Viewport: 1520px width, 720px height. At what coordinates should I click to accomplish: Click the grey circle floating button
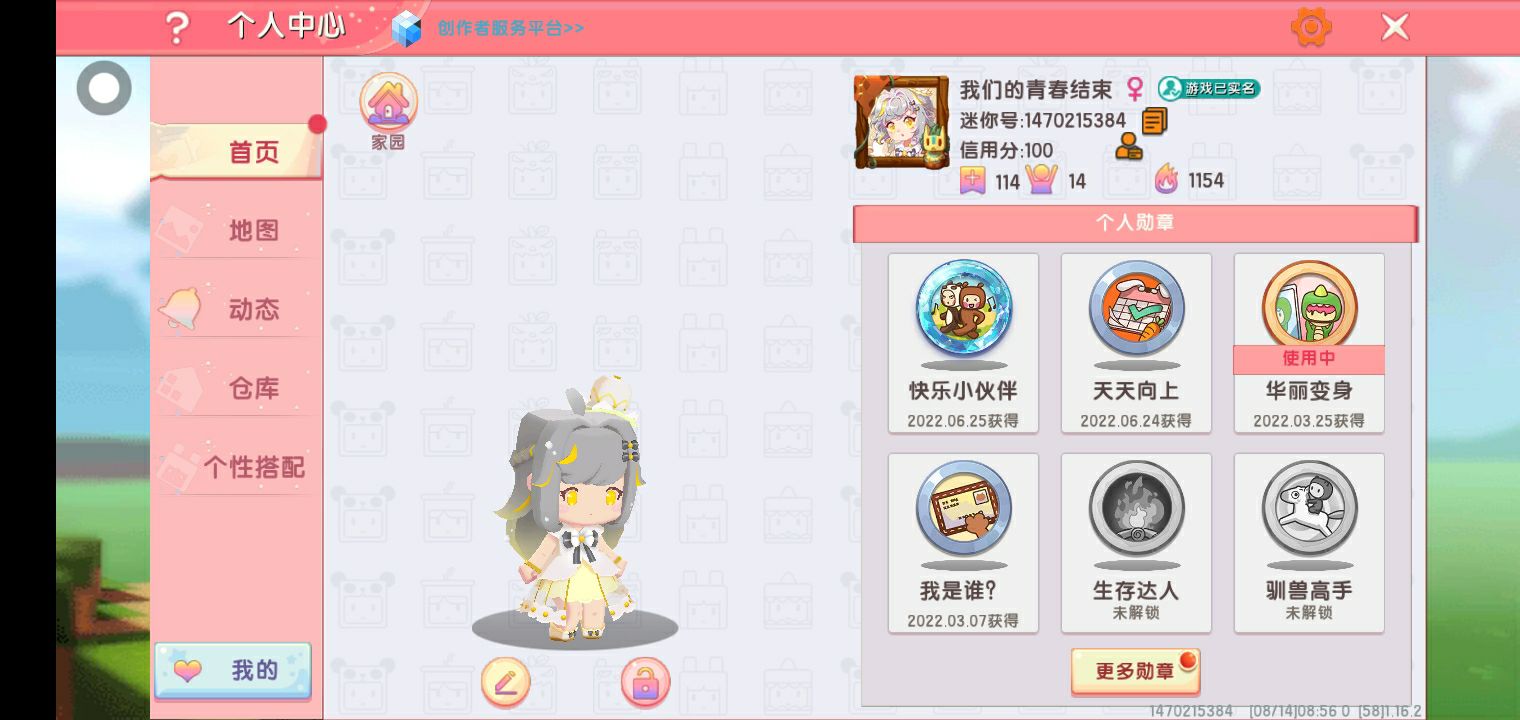(104, 88)
